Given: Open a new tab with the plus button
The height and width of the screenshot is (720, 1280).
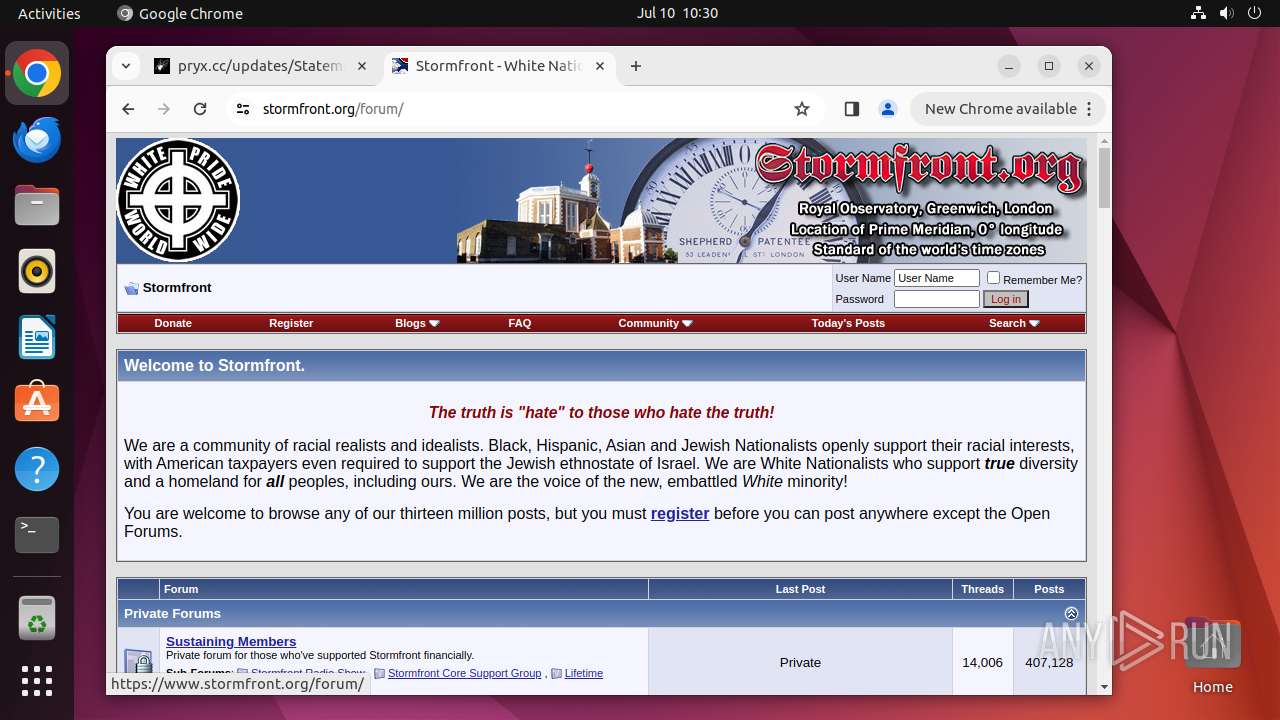Looking at the screenshot, I should (x=636, y=66).
